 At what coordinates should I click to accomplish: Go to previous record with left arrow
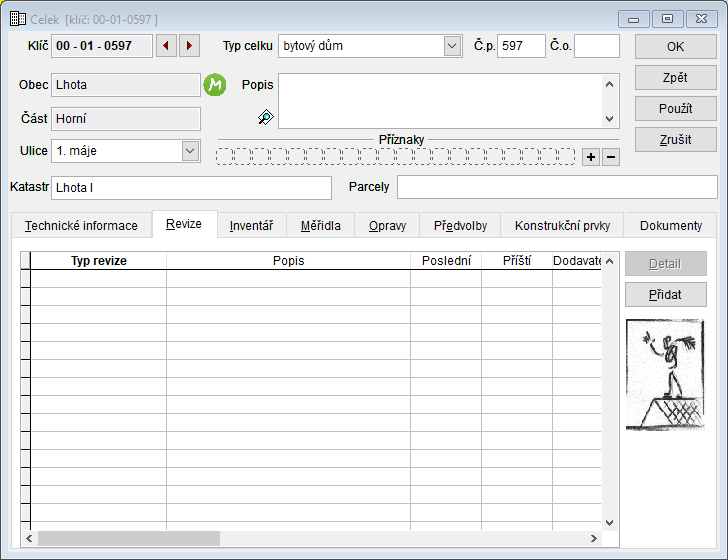pyautogui.click(x=166, y=46)
